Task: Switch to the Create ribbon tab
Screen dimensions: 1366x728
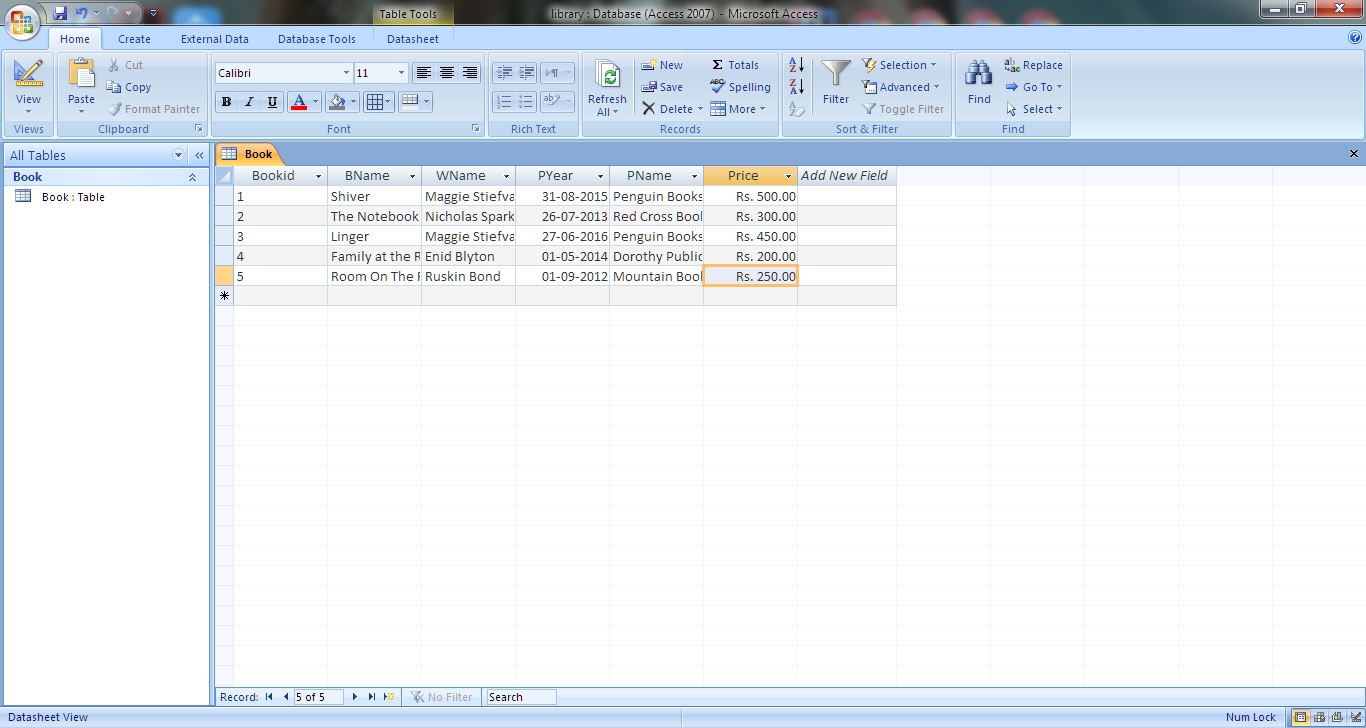Action: (134, 39)
